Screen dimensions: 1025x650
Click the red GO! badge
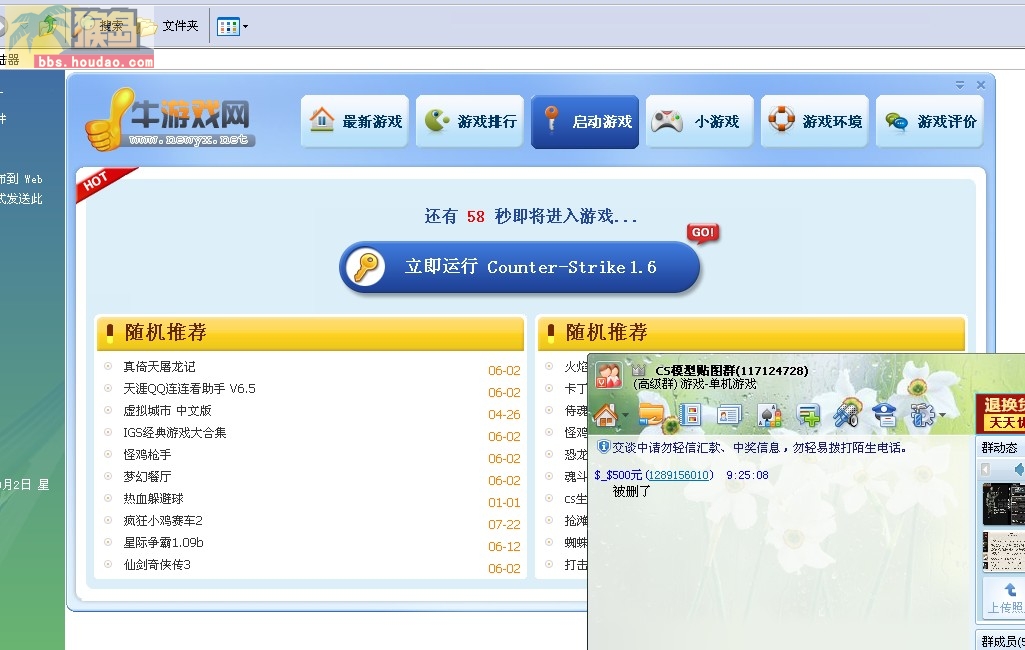coord(703,233)
